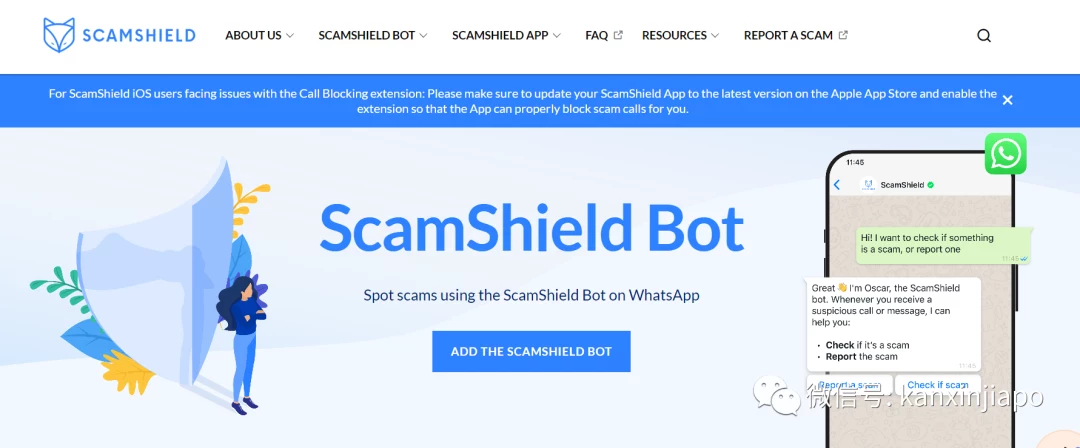Click the green WhatsApp icon

click(x=1005, y=154)
